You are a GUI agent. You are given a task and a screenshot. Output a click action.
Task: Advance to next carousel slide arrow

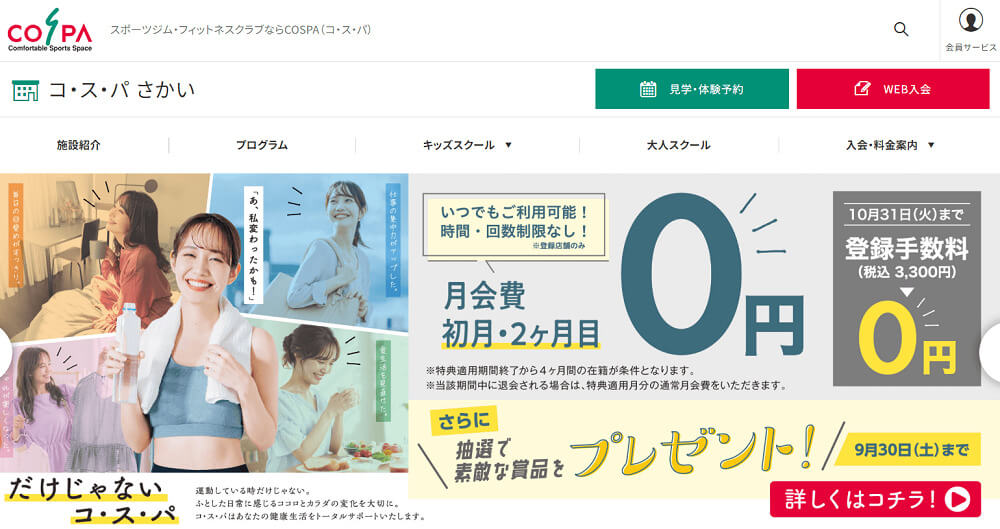[x=990, y=352]
